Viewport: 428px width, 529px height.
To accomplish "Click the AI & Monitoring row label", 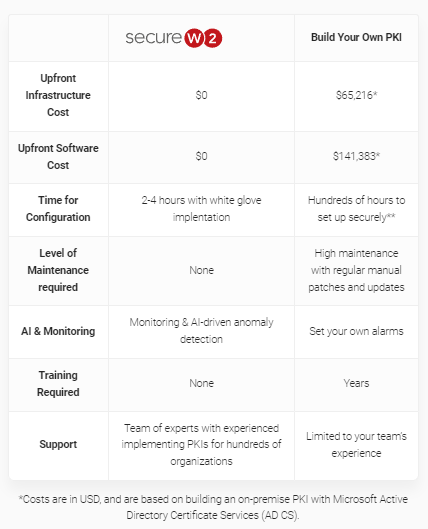I will 58,331.
